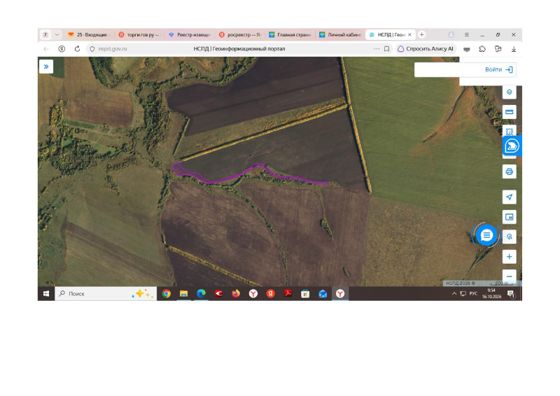The height and width of the screenshot is (396, 560).
Task: Switch to the 'Главная стран' browser tab
Action: (x=290, y=35)
